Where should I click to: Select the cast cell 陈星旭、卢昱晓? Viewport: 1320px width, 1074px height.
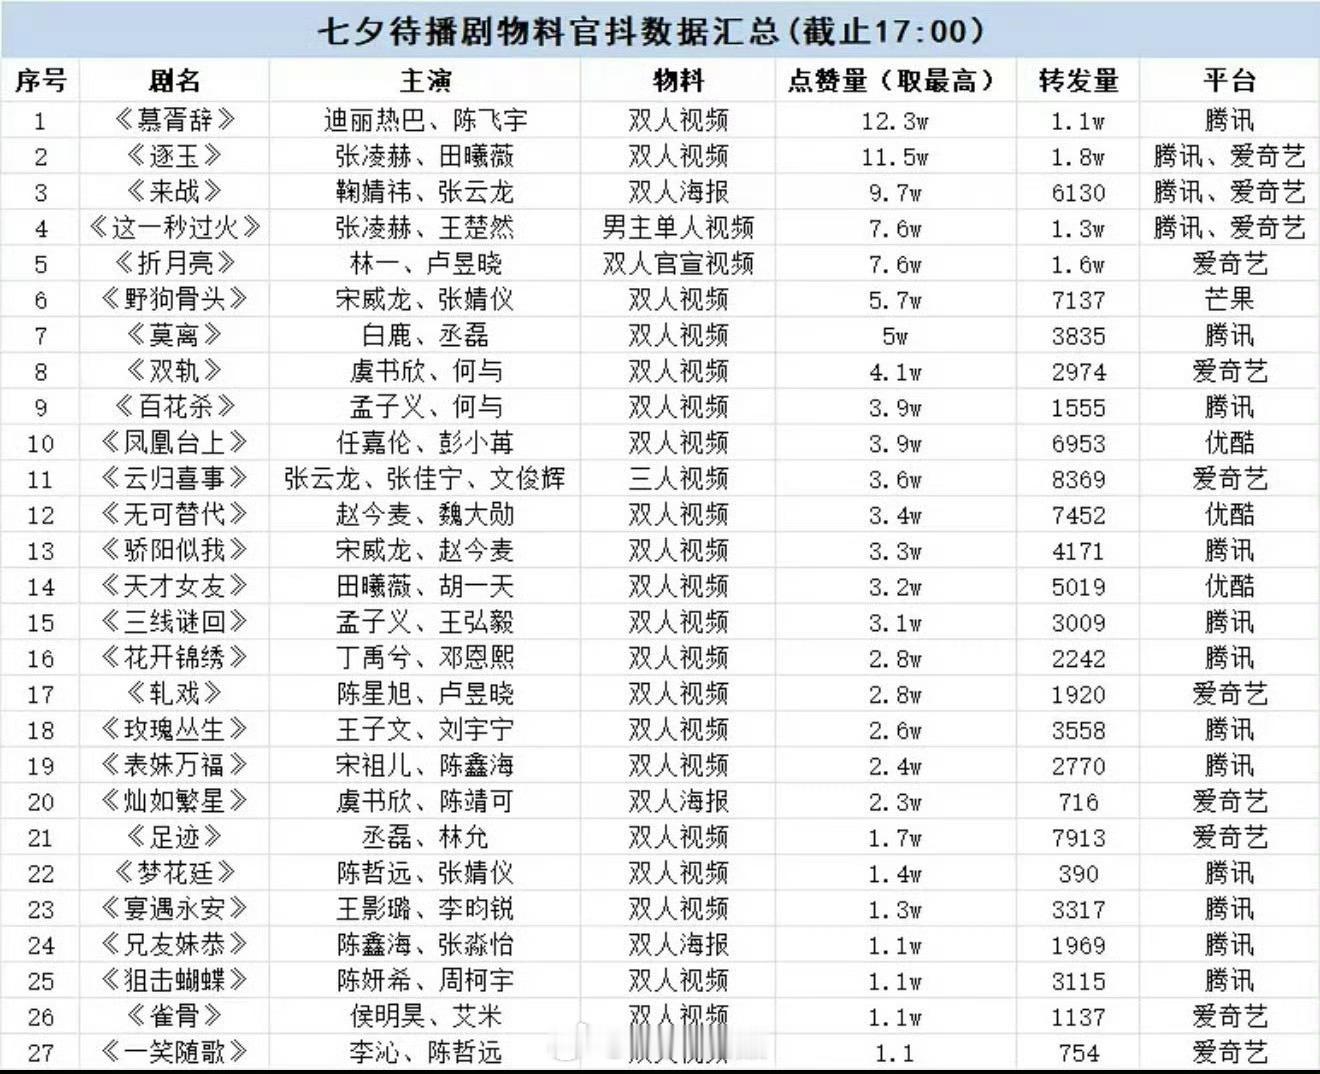tap(425, 694)
